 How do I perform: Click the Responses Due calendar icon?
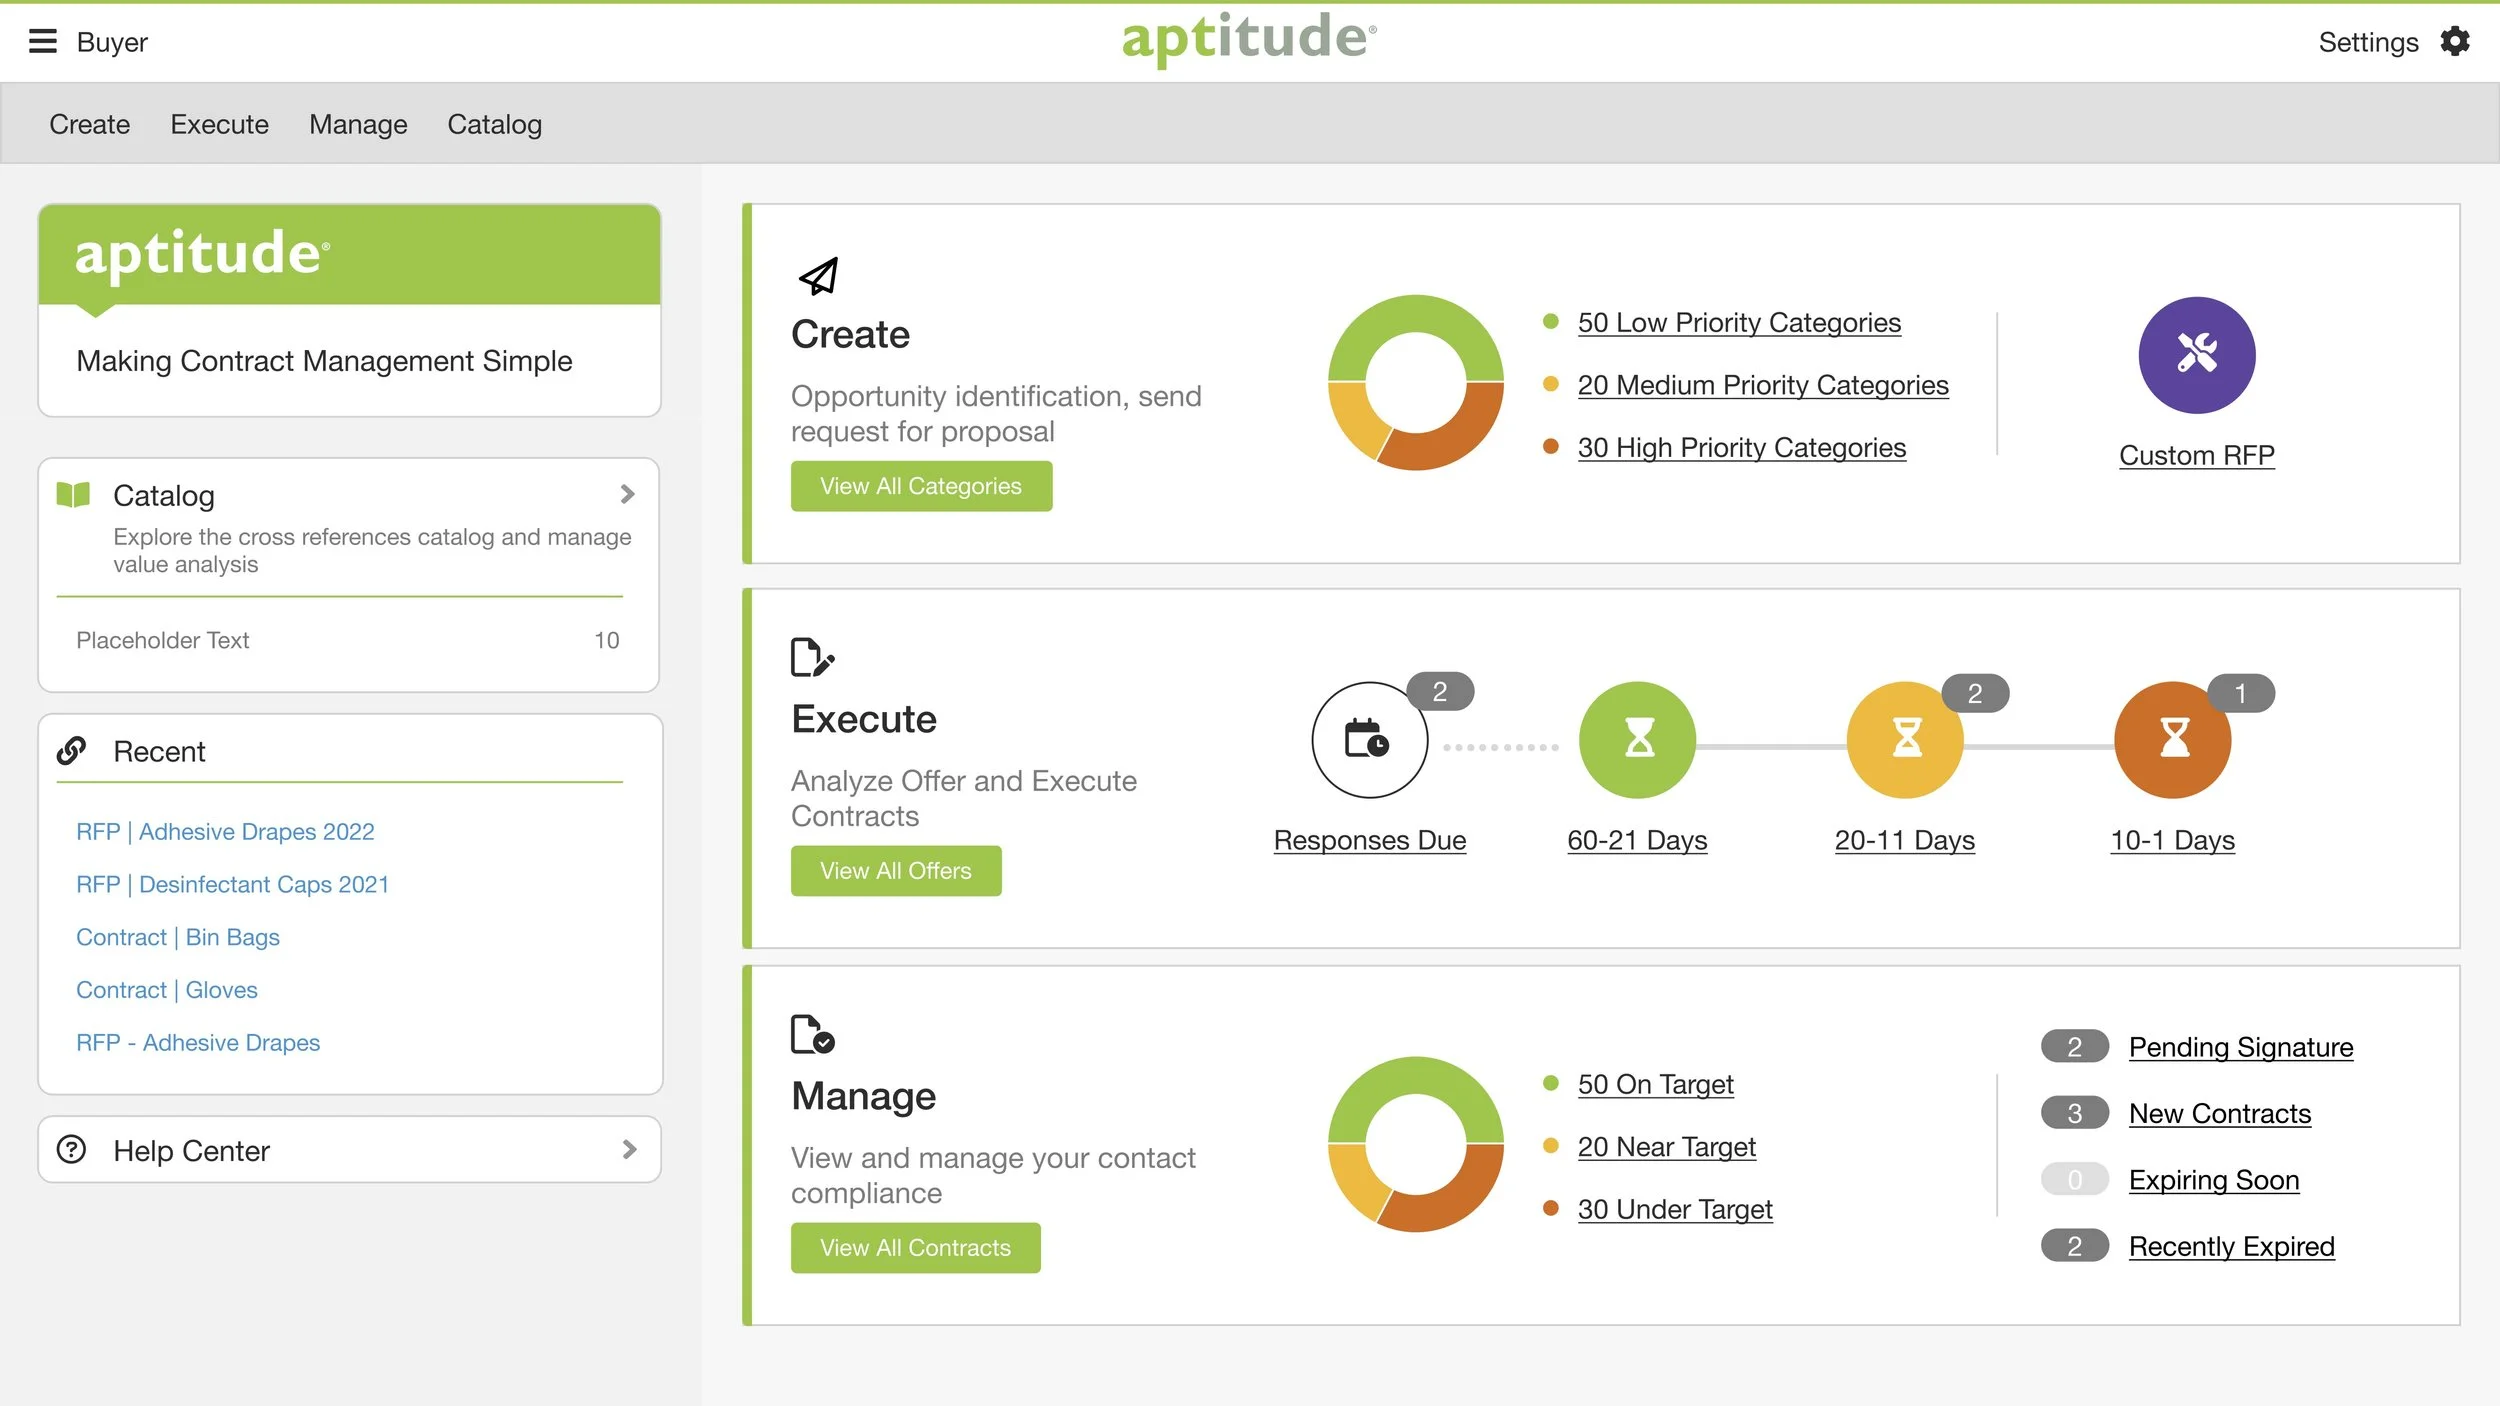click(x=1369, y=740)
